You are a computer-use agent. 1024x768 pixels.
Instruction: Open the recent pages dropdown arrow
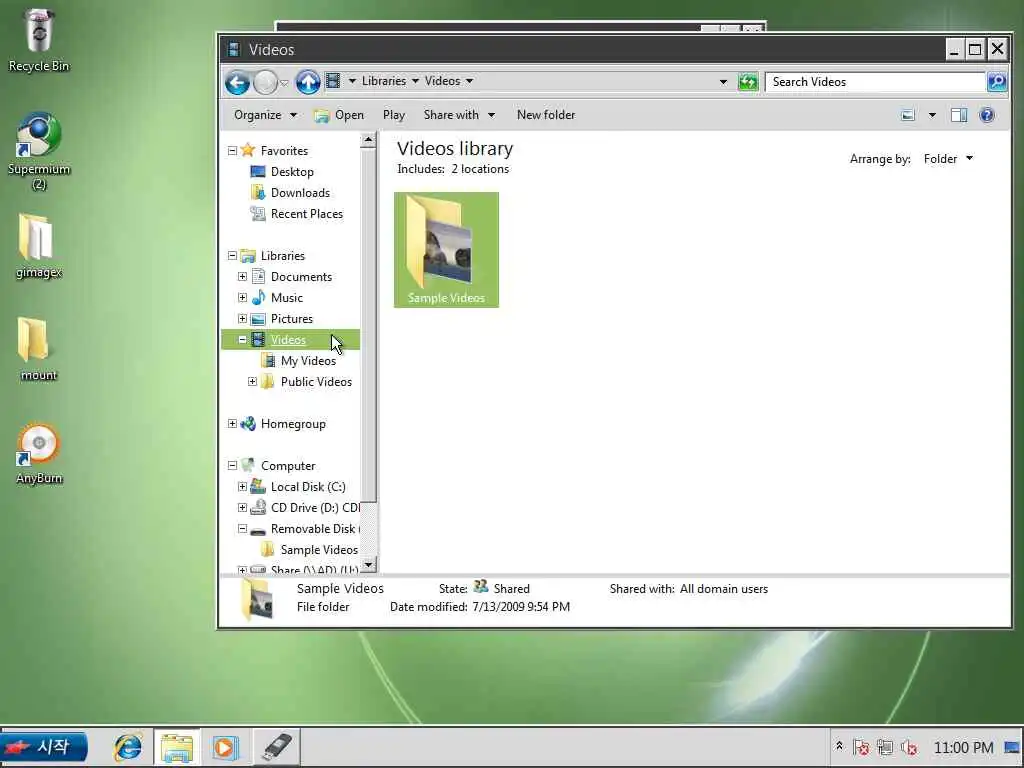(284, 83)
